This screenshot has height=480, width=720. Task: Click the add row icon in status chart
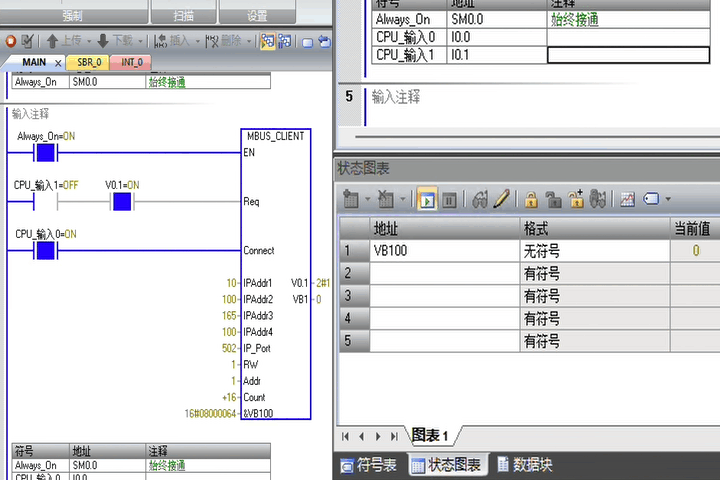[351, 199]
